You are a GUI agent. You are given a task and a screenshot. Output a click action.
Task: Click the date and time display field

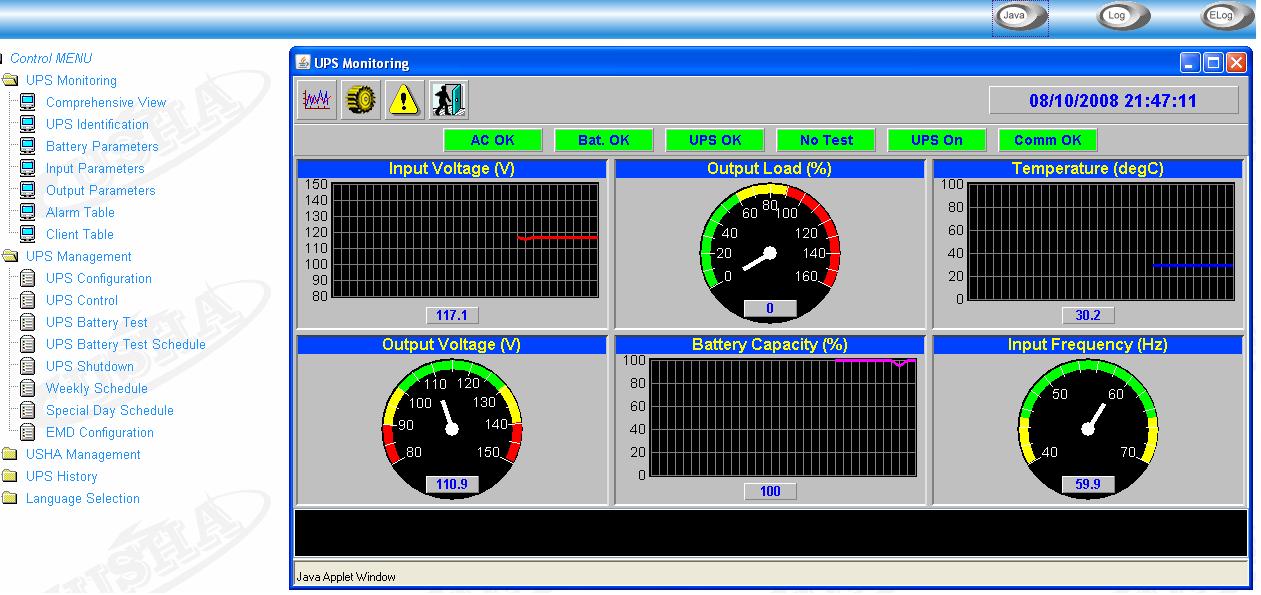click(1113, 99)
